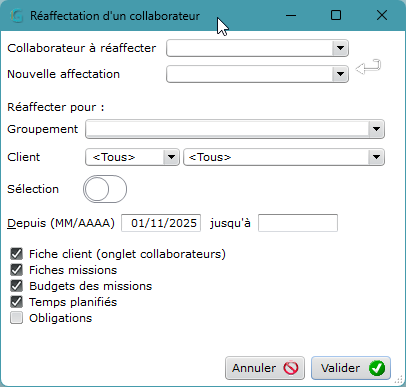The image size is (406, 387).
Task: Enable the Obligations checkbox
Action: [x=16, y=318]
